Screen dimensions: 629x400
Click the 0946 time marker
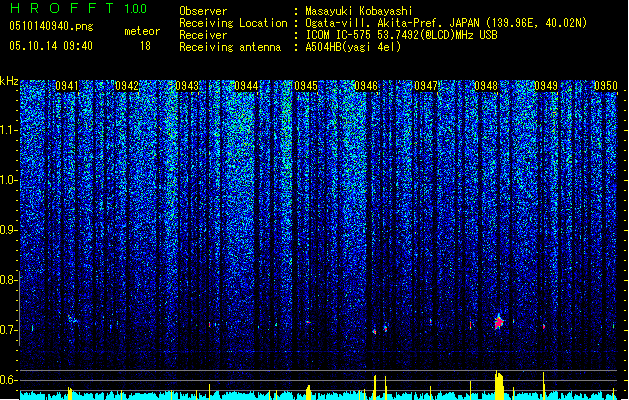[x=366, y=86]
